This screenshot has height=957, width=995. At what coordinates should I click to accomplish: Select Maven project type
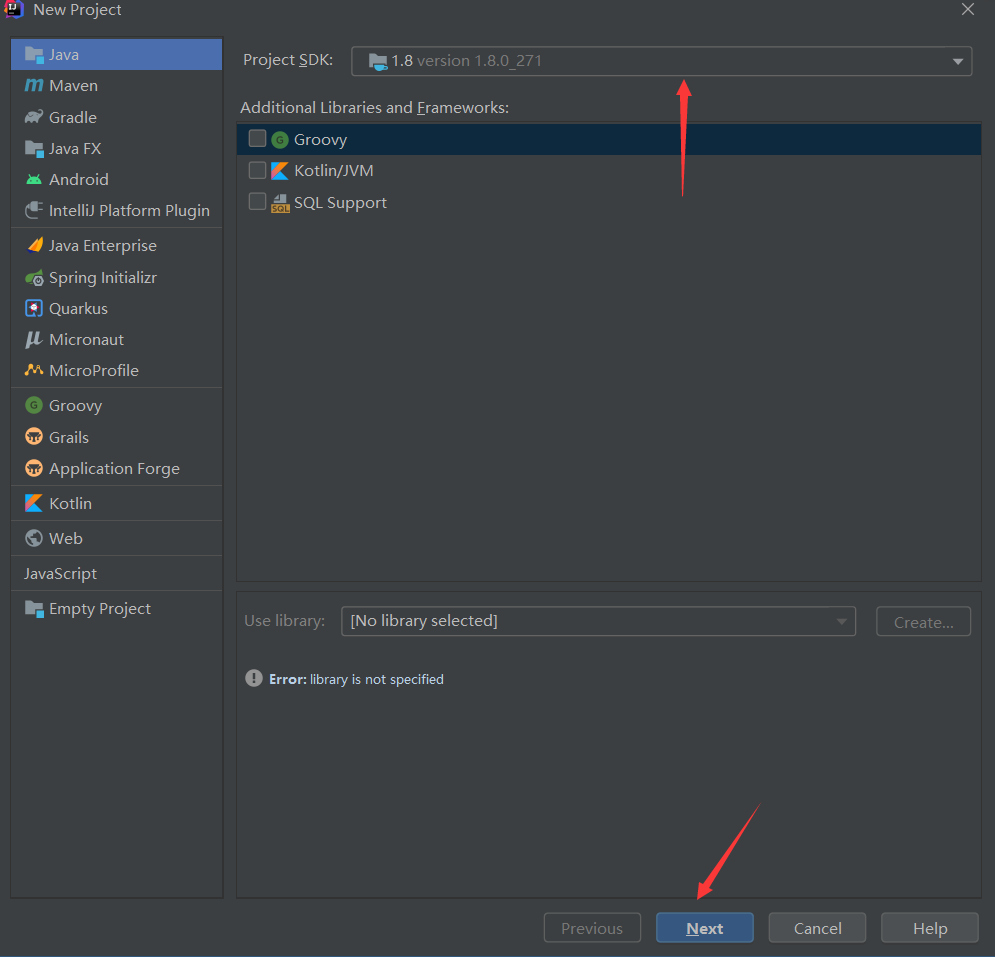[117, 86]
